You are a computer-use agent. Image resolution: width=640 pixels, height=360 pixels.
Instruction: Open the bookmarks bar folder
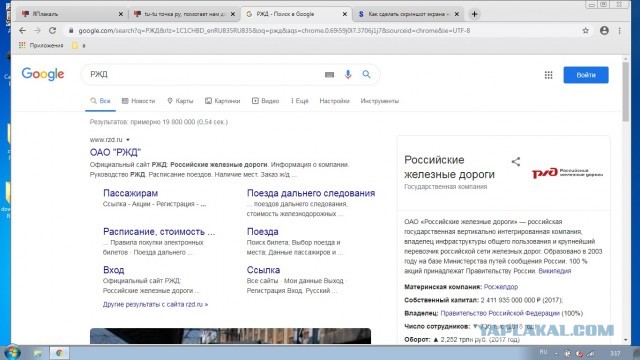pyautogui.click(x=78, y=45)
